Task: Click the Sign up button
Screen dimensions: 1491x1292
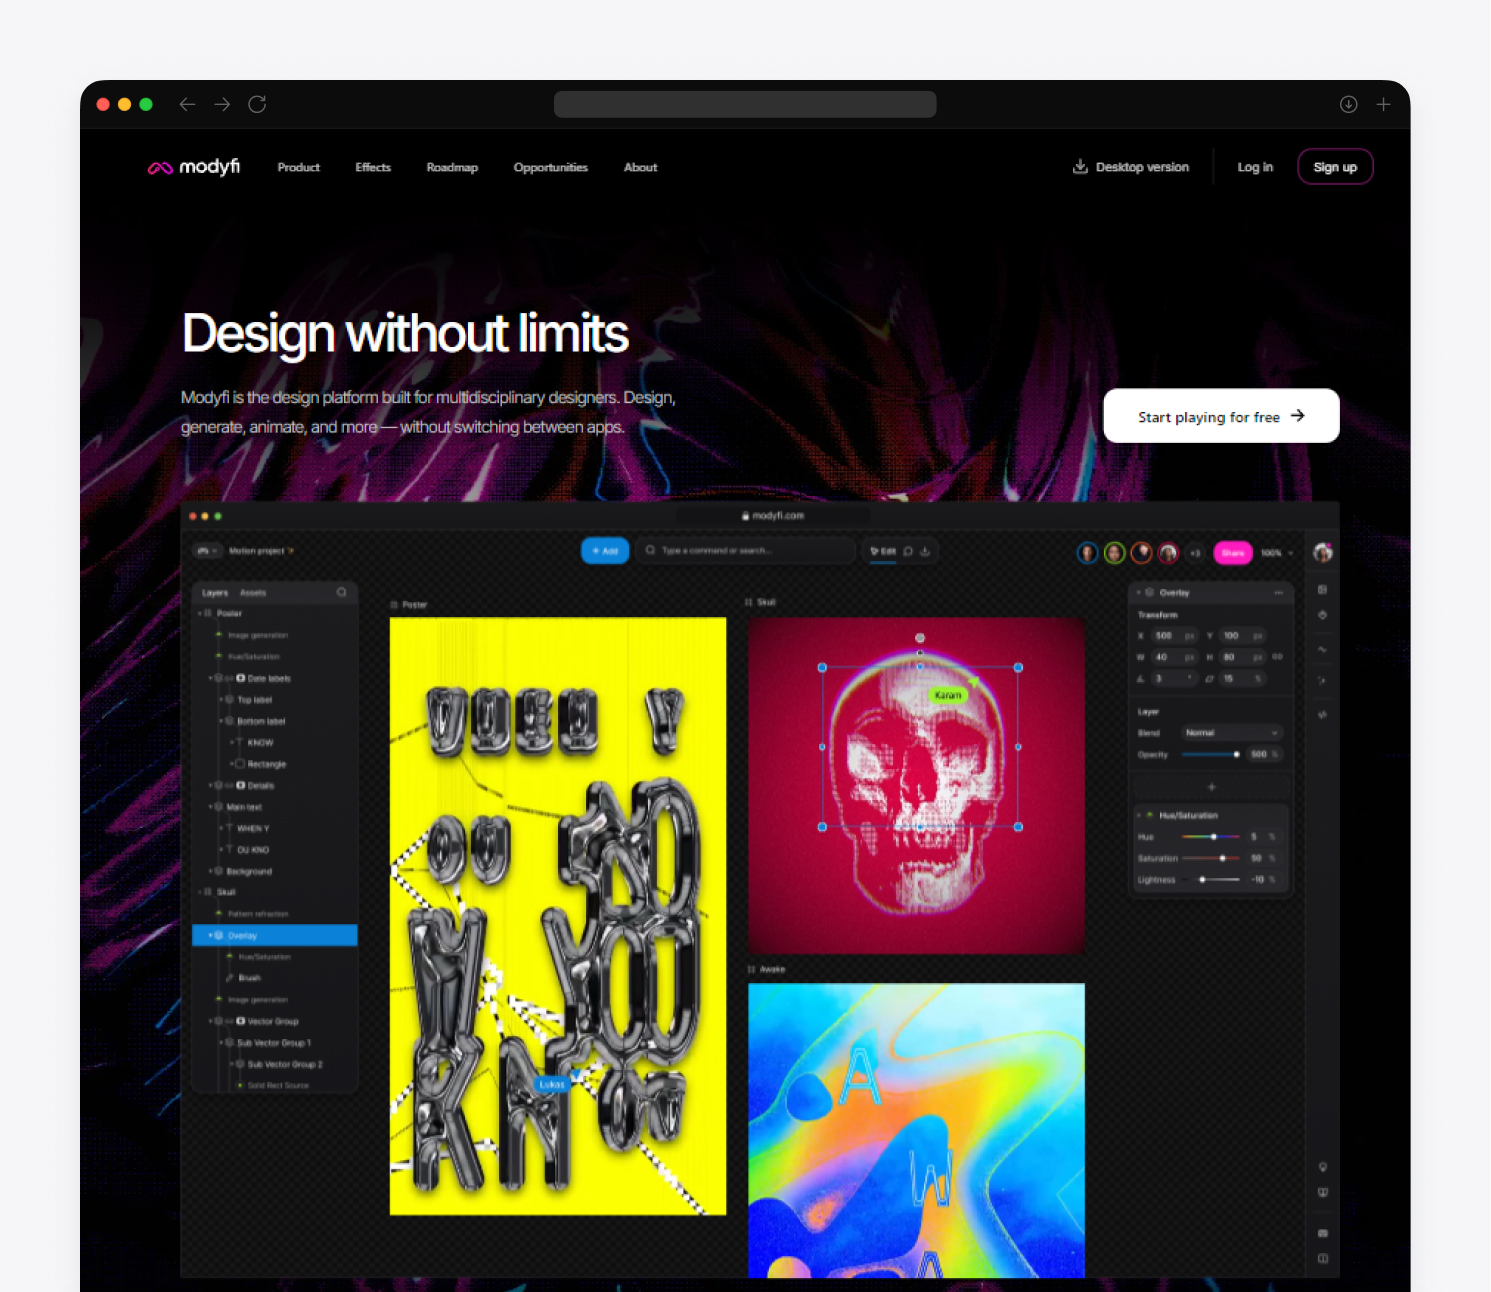Action: tap(1335, 167)
